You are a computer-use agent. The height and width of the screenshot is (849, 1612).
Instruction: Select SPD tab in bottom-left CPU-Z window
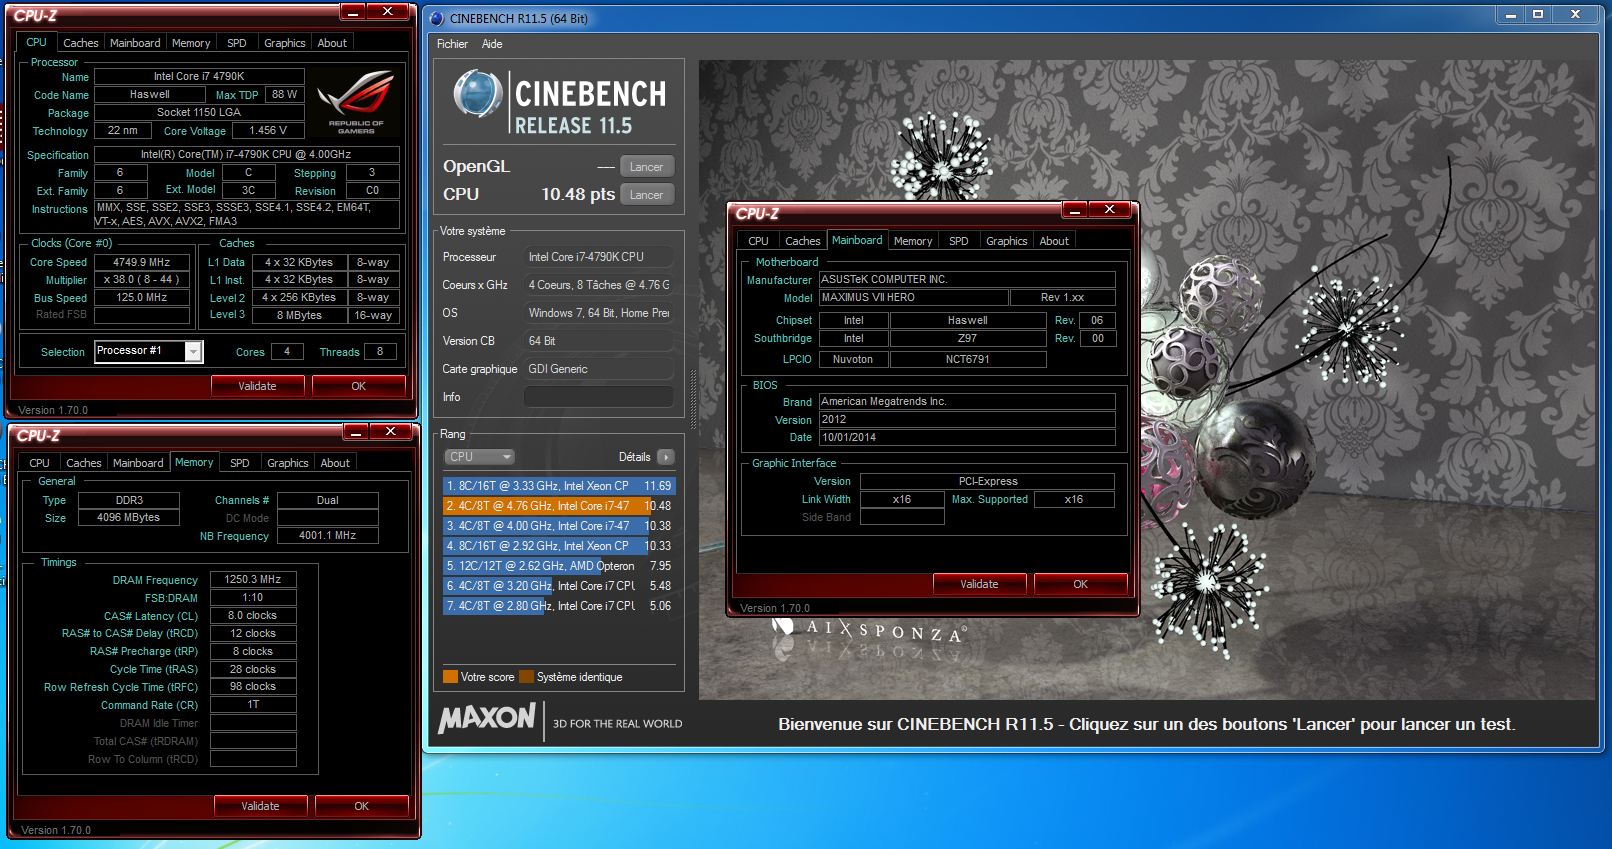(x=240, y=463)
